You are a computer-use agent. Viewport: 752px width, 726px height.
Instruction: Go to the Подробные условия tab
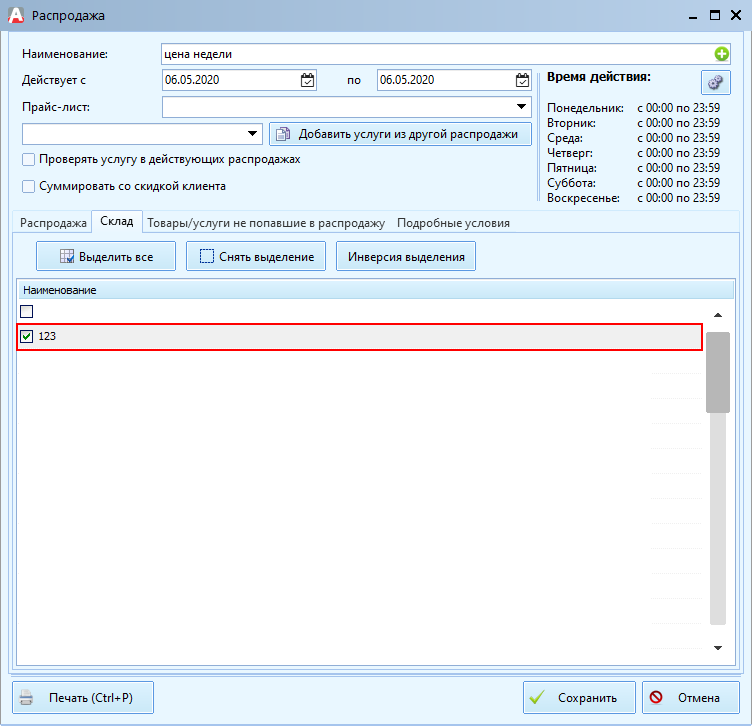click(x=453, y=223)
